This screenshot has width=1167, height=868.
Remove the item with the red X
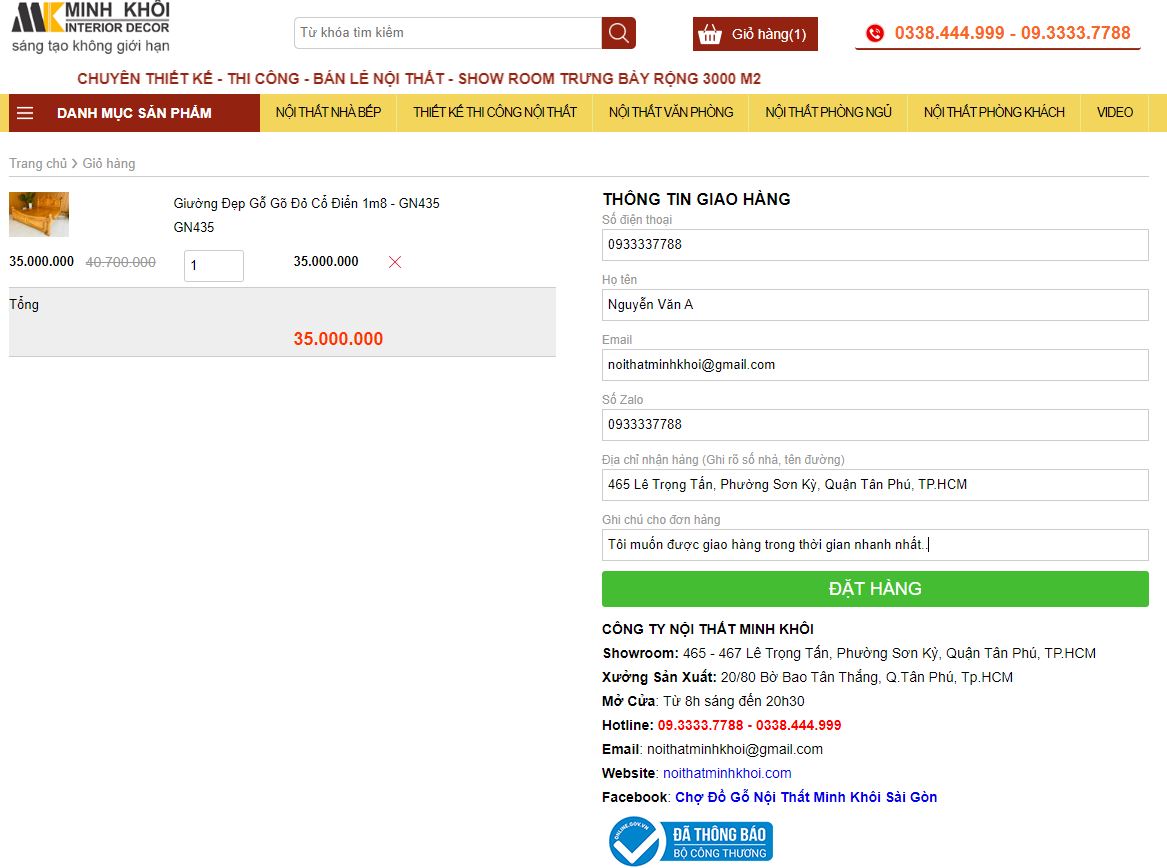tap(395, 262)
